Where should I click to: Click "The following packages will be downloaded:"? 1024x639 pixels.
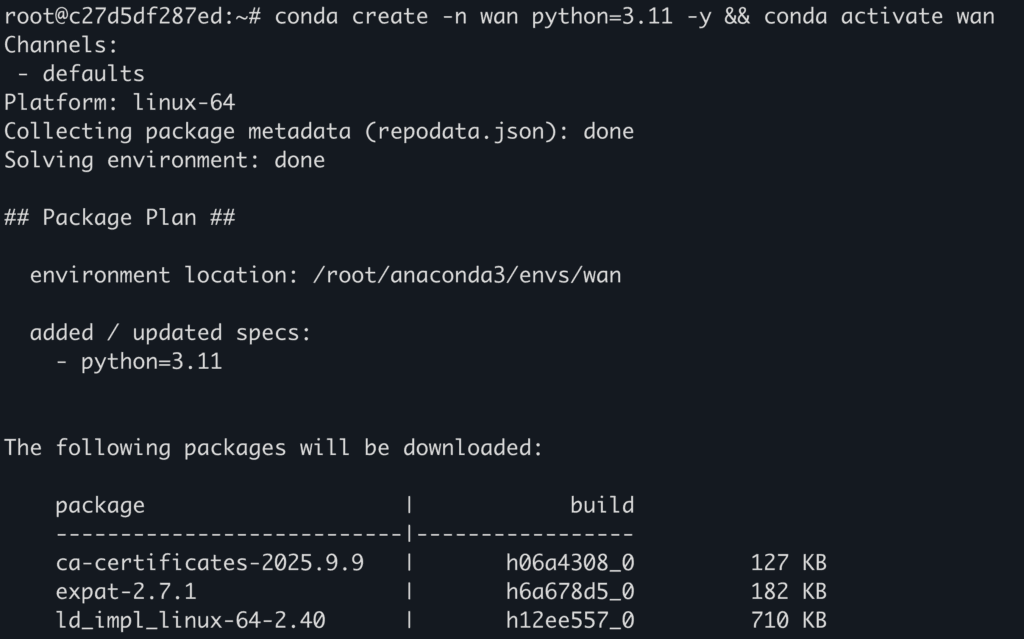pos(273,448)
